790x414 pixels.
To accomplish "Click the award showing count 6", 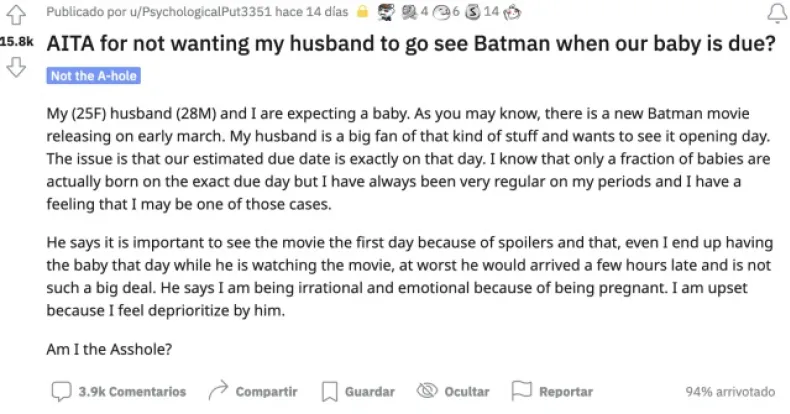I will point(440,13).
